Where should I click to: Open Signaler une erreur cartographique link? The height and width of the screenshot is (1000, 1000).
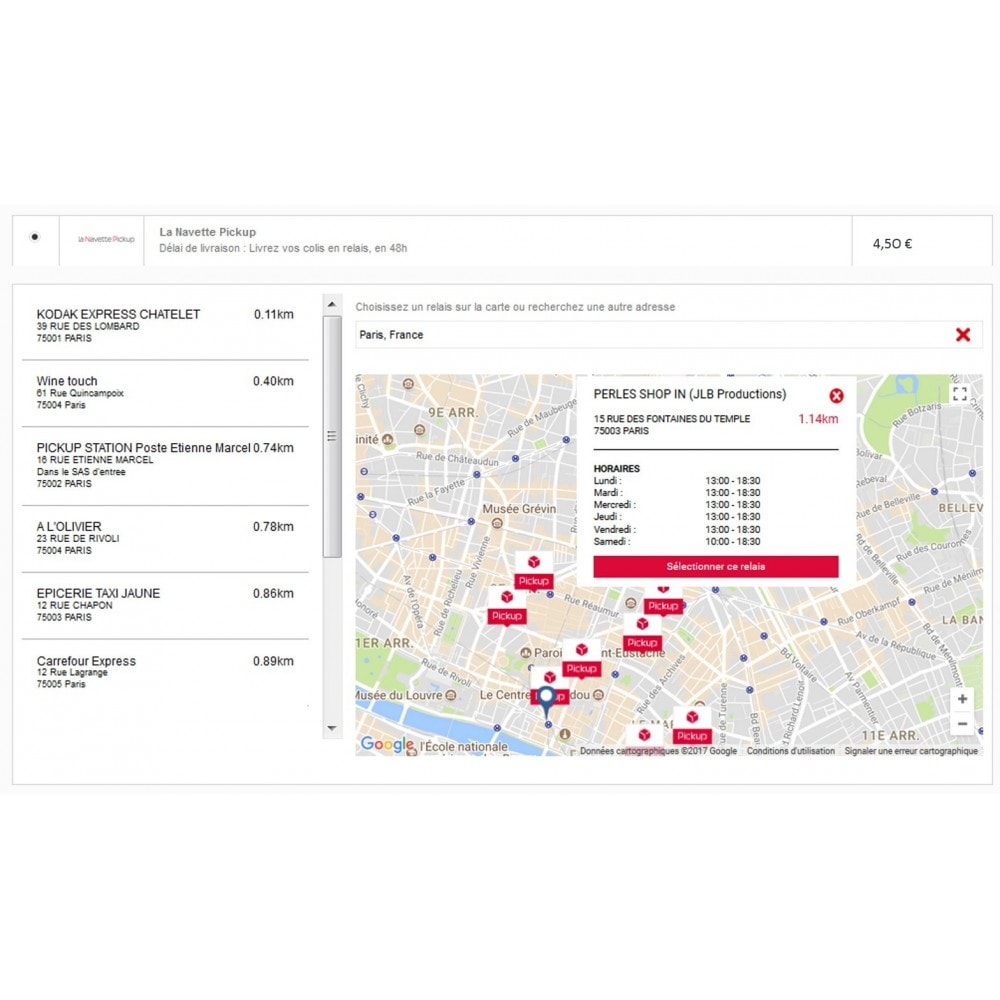click(x=911, y=751)
